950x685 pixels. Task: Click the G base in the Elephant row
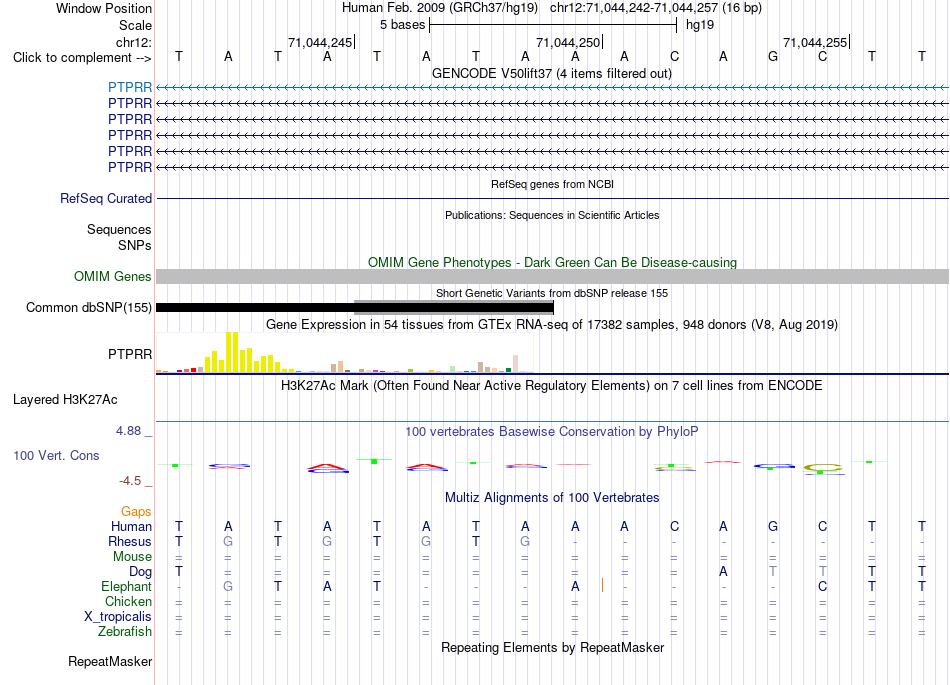228,586
